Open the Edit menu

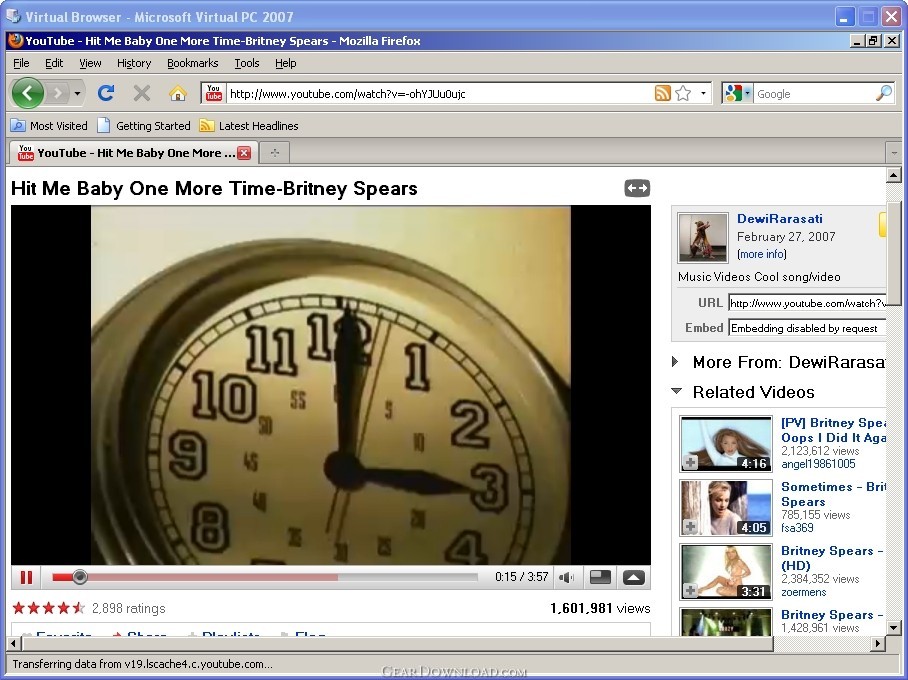coord(54,63)
